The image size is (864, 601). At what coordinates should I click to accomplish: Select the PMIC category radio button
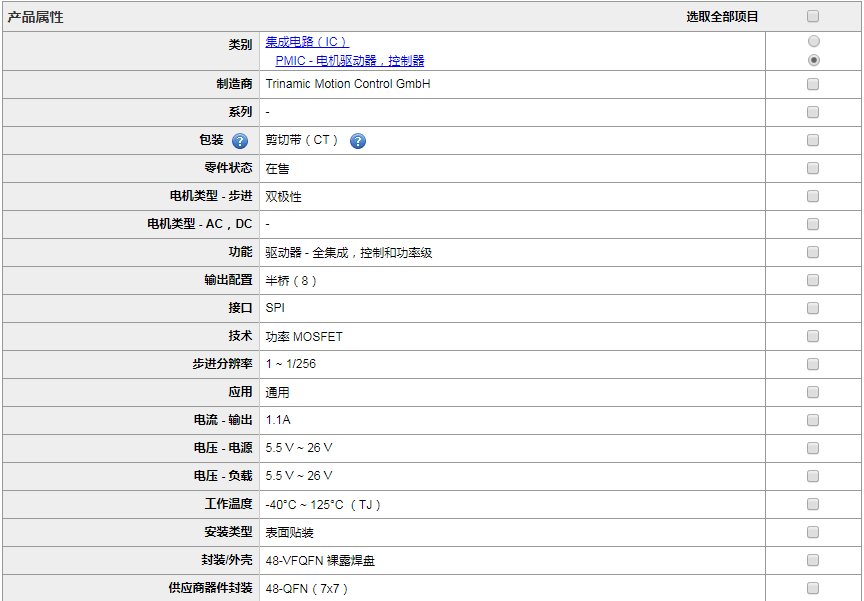point(813,60)
